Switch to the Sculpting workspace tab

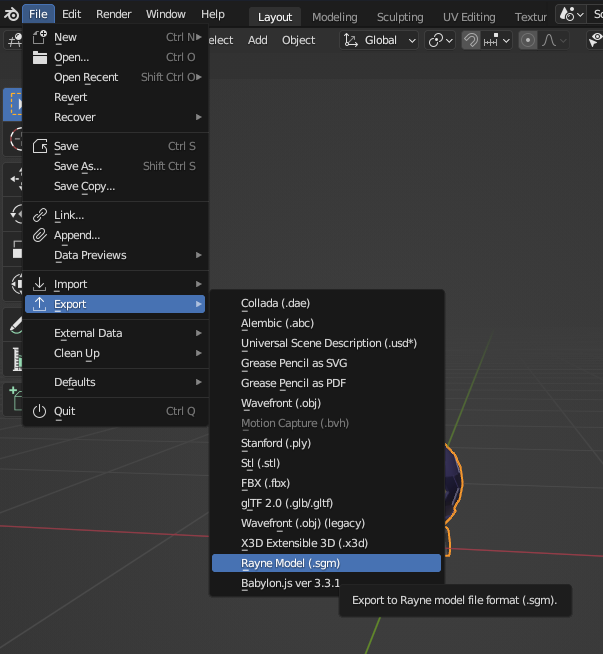(x=400, y=17)
